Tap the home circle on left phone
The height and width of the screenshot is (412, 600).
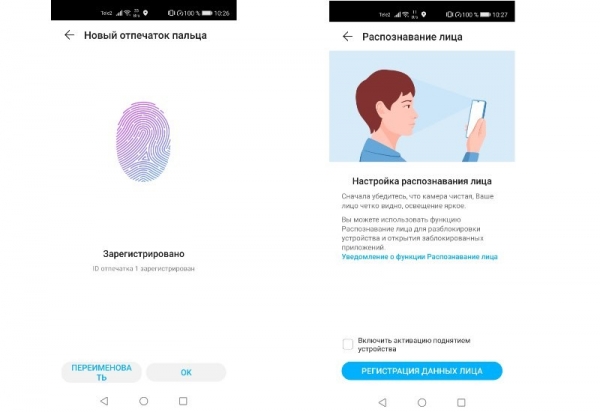pyautogui.click(x=144, y=401)
